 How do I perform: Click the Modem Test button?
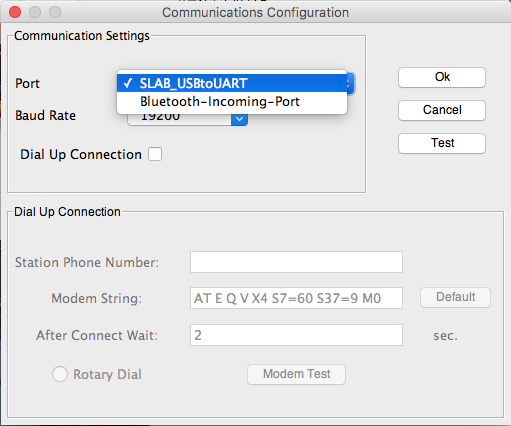tap(296, 374)
